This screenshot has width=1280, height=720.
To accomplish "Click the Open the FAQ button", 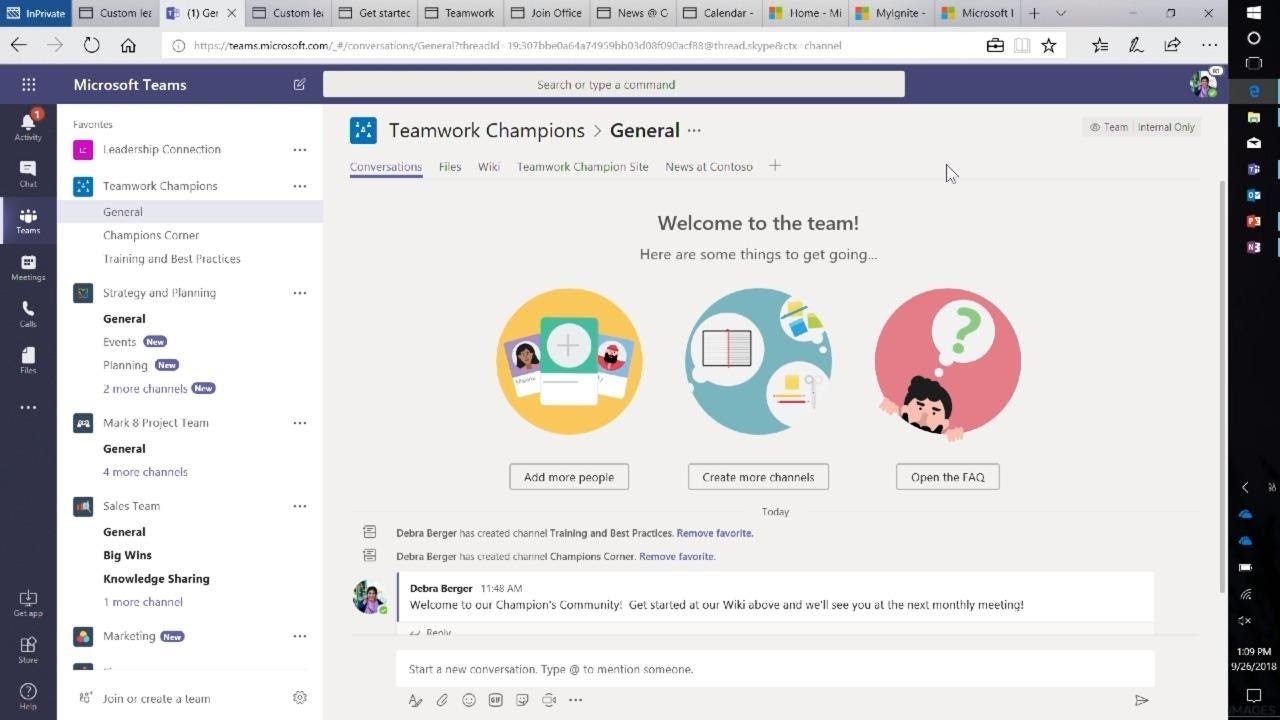I will [x=948, y=477].
